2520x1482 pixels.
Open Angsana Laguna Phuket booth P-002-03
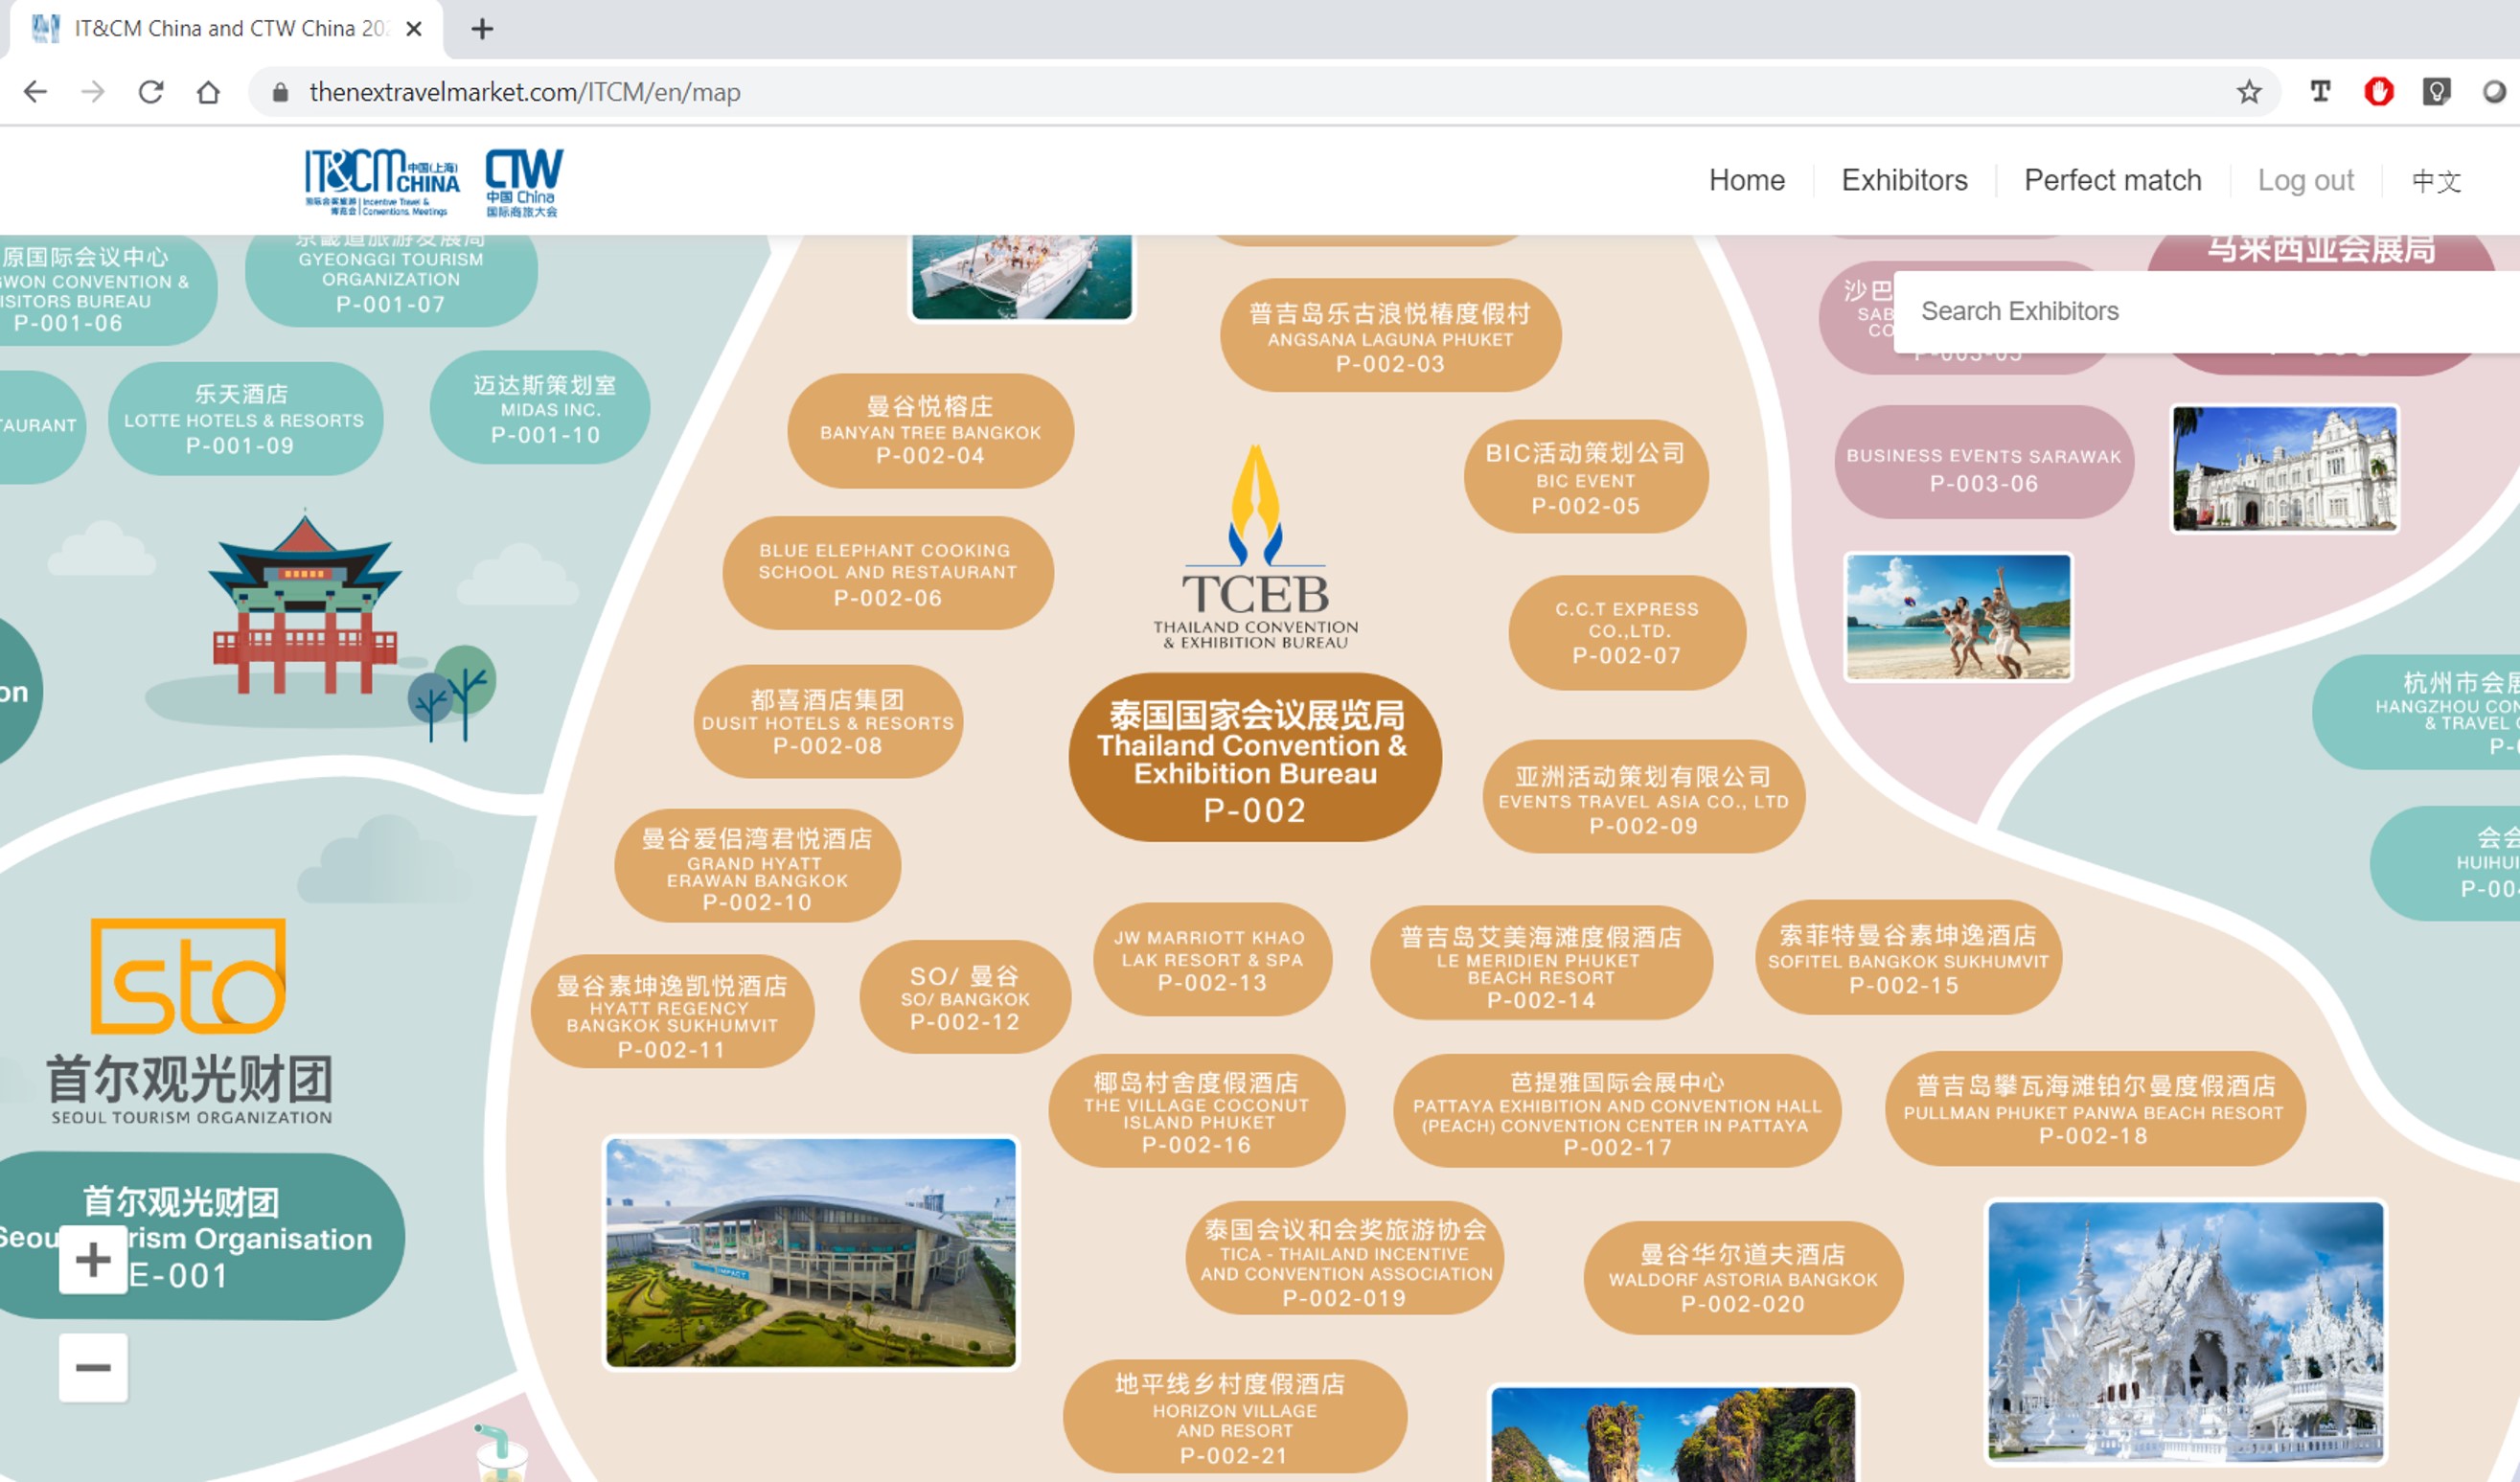point(1390,337)
